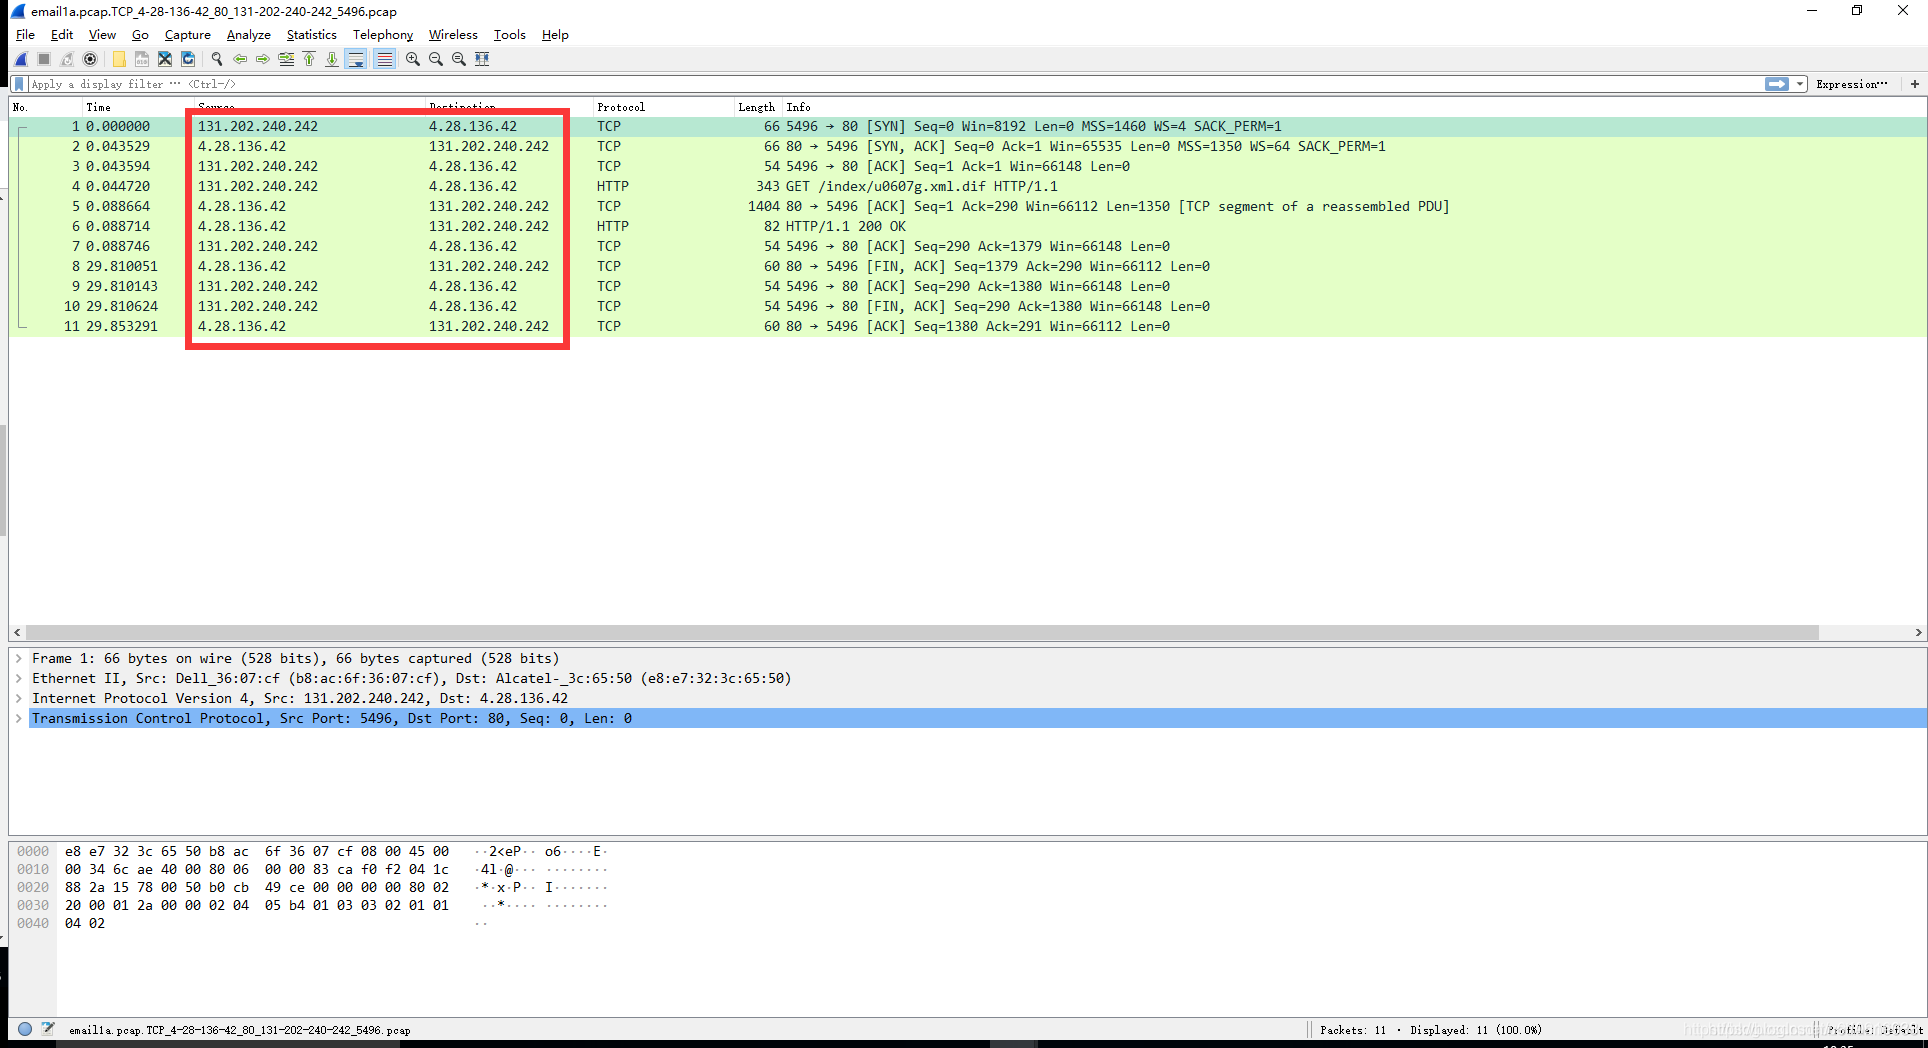
Task: Click the packet list horizontal scrollbar
Action: point(922,632)
